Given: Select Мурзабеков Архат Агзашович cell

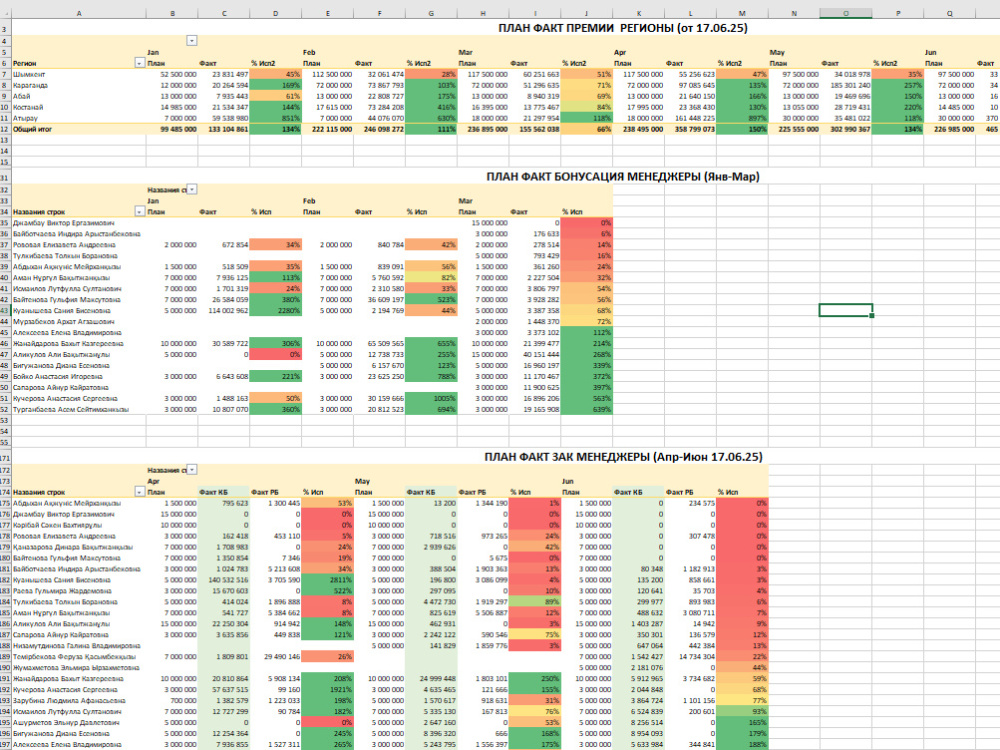Looking at the screenshot, I should 79,321.
